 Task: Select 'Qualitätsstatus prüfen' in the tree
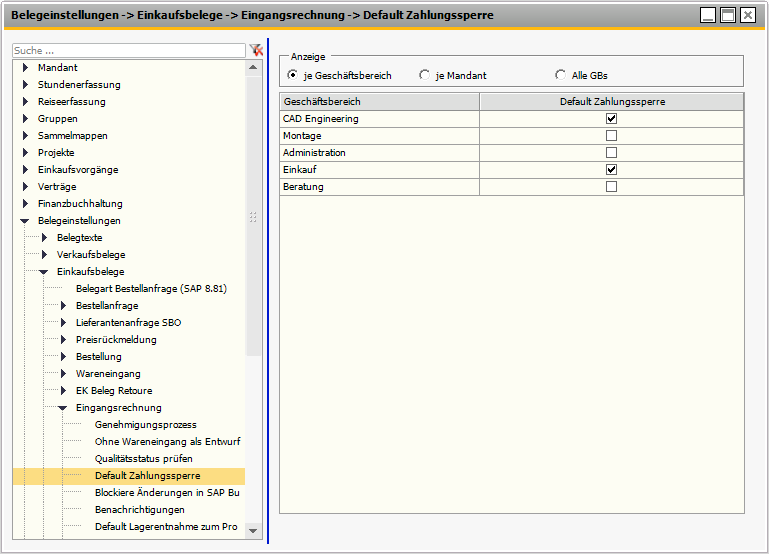(x=143, y=459)
